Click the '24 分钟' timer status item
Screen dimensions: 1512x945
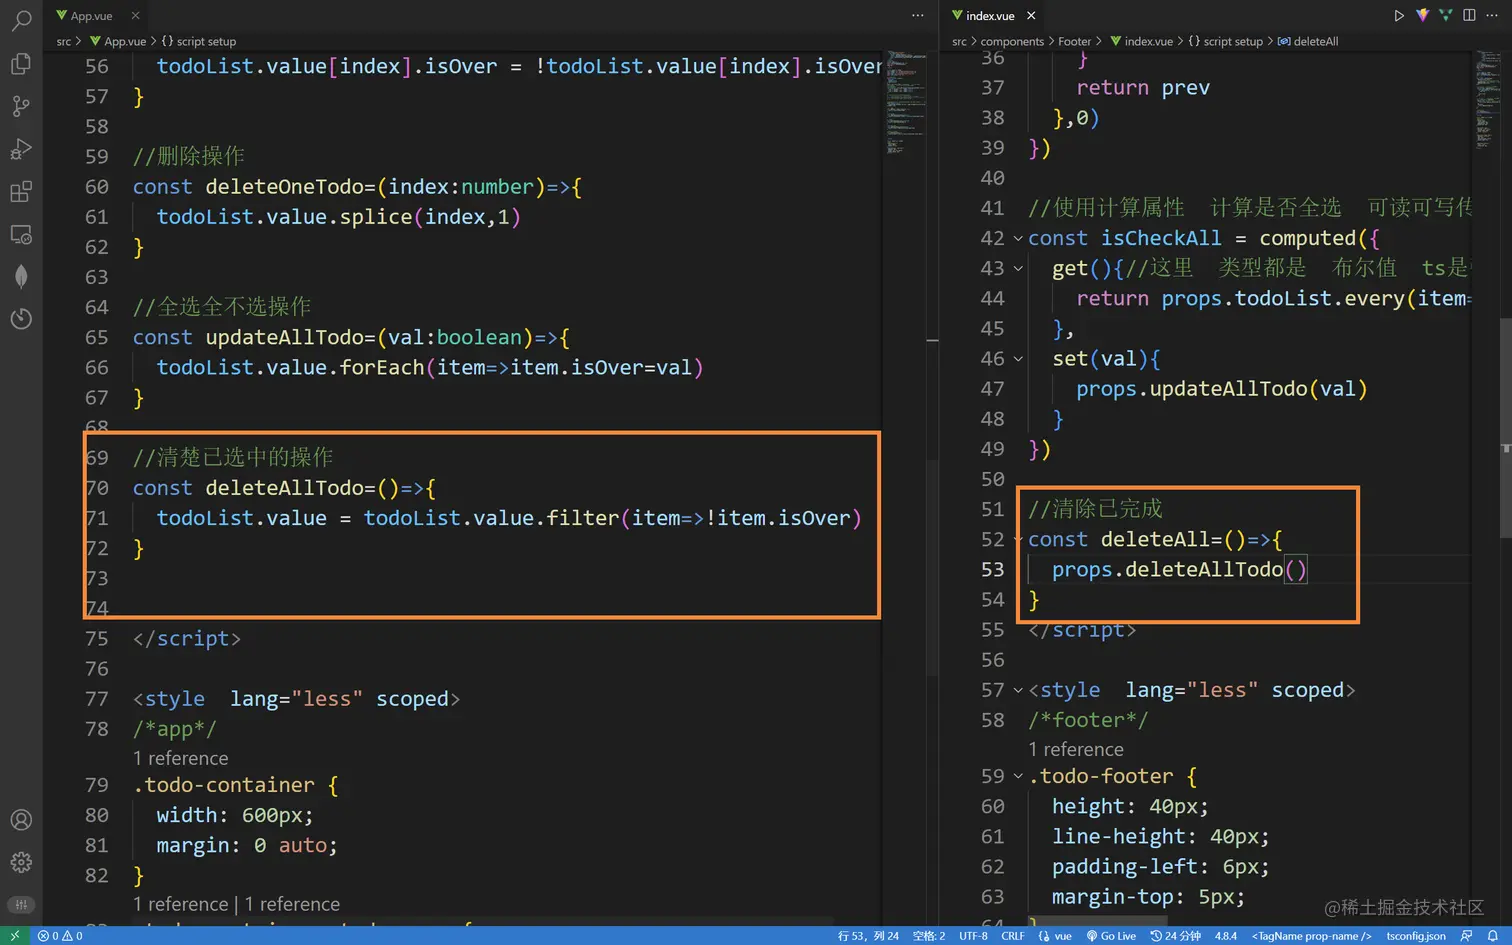[x=1176, y=936]
